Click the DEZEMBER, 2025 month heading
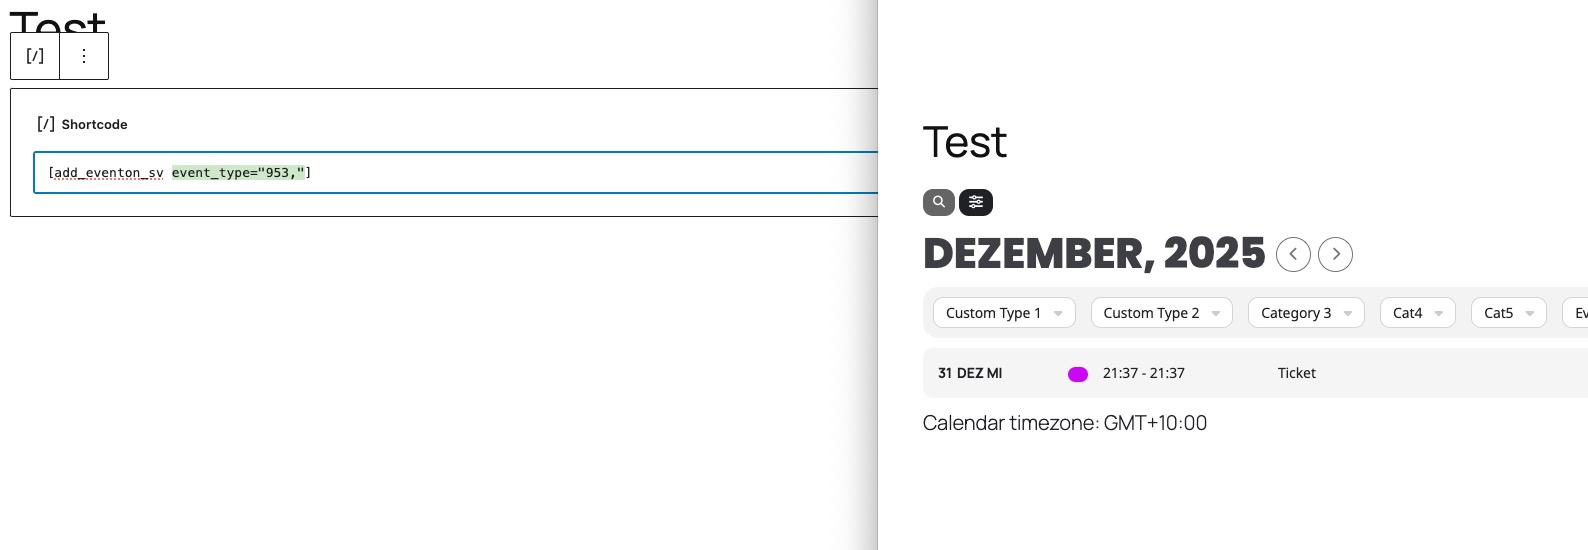The width and height of the screenshot is (1588, 550). (1094, 254)
